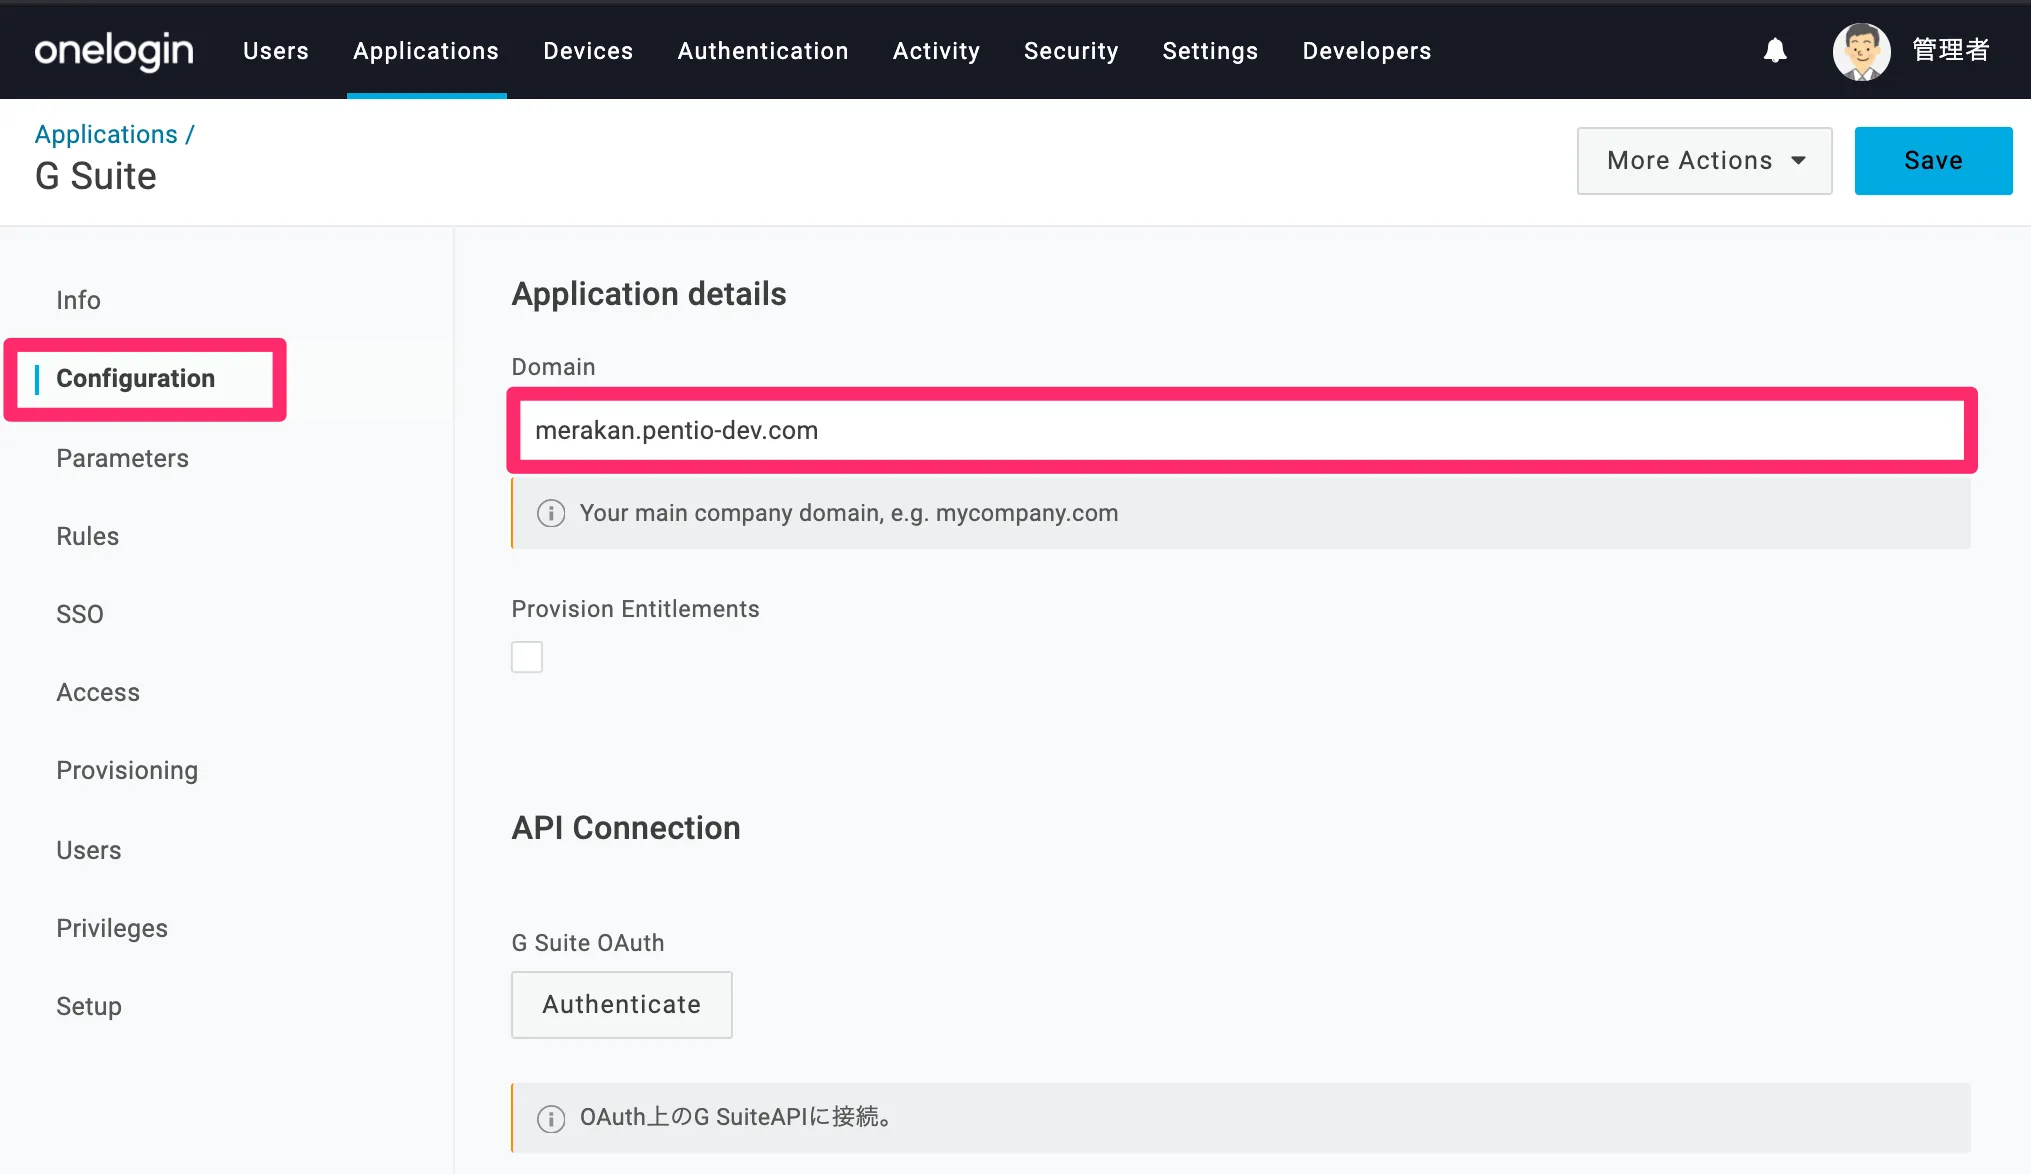The width and height of the screenshot is (2031, 1174).
Task: Click the info icon beside OAuth note
Action: point(551,1118)
